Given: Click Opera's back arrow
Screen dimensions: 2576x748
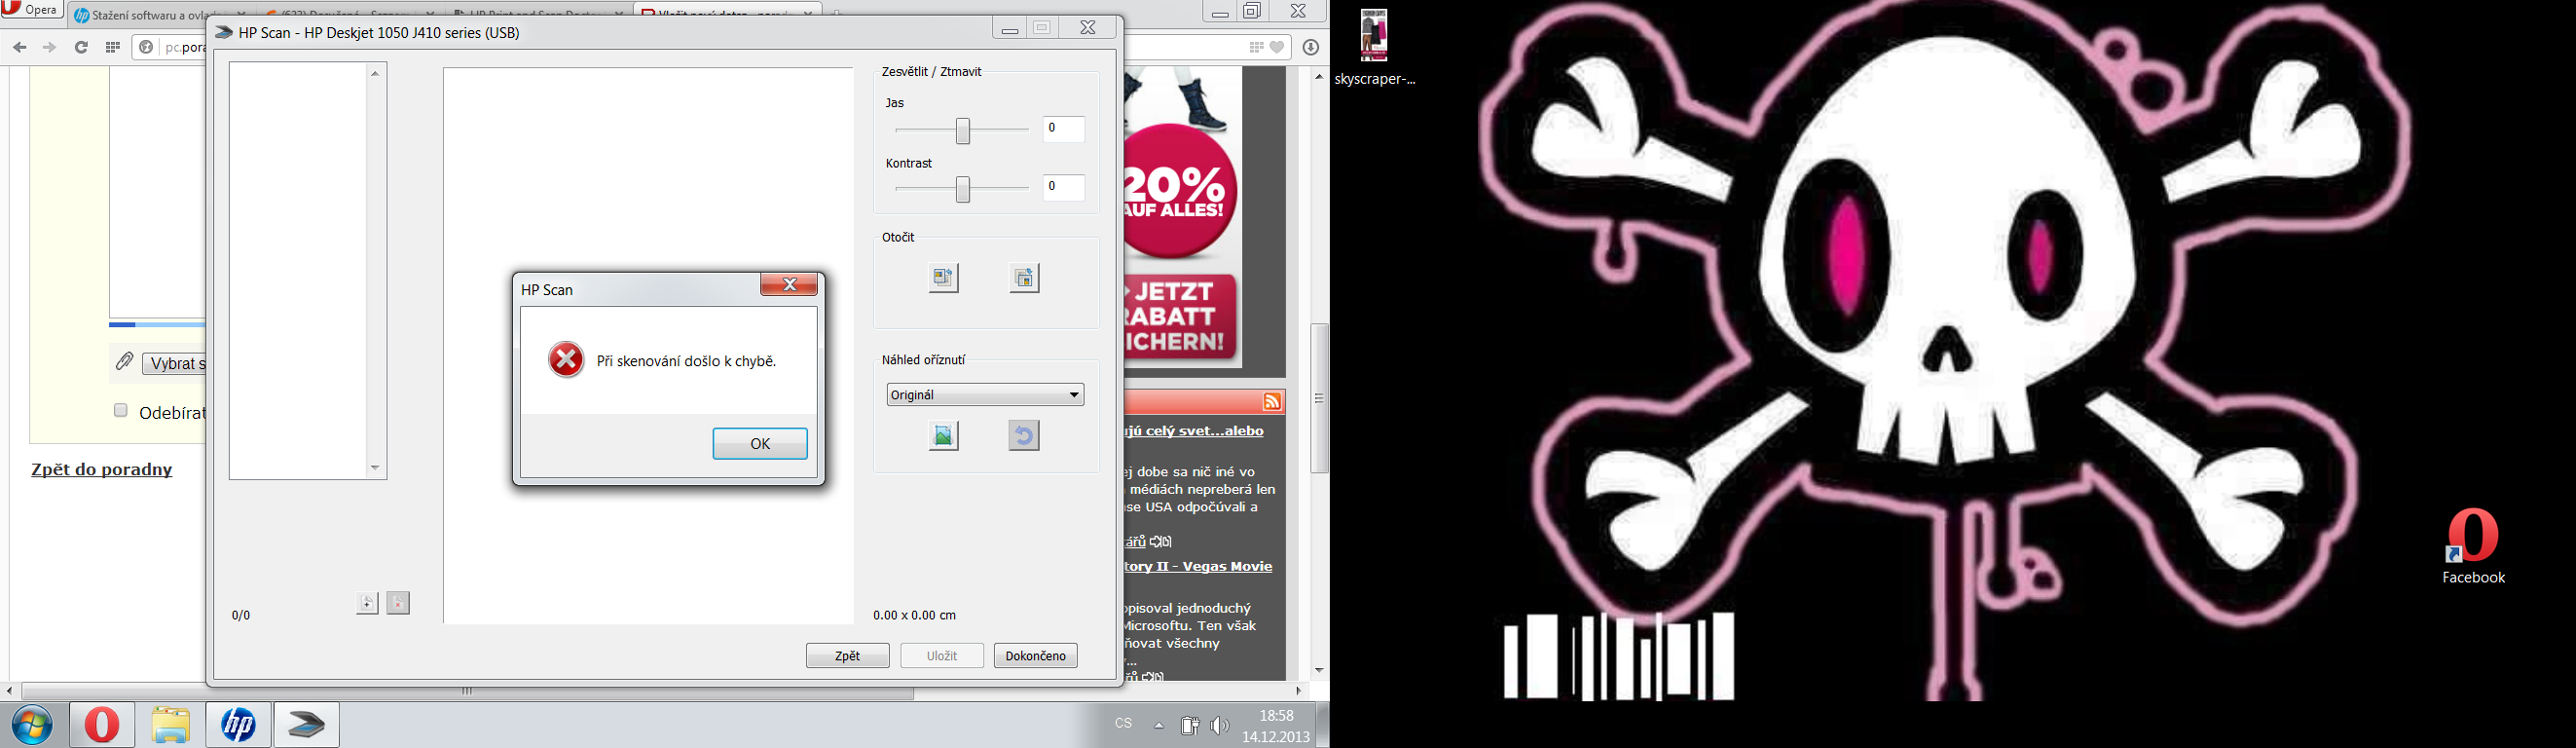Looking at the screenshot, I should (x=19, y=47).
